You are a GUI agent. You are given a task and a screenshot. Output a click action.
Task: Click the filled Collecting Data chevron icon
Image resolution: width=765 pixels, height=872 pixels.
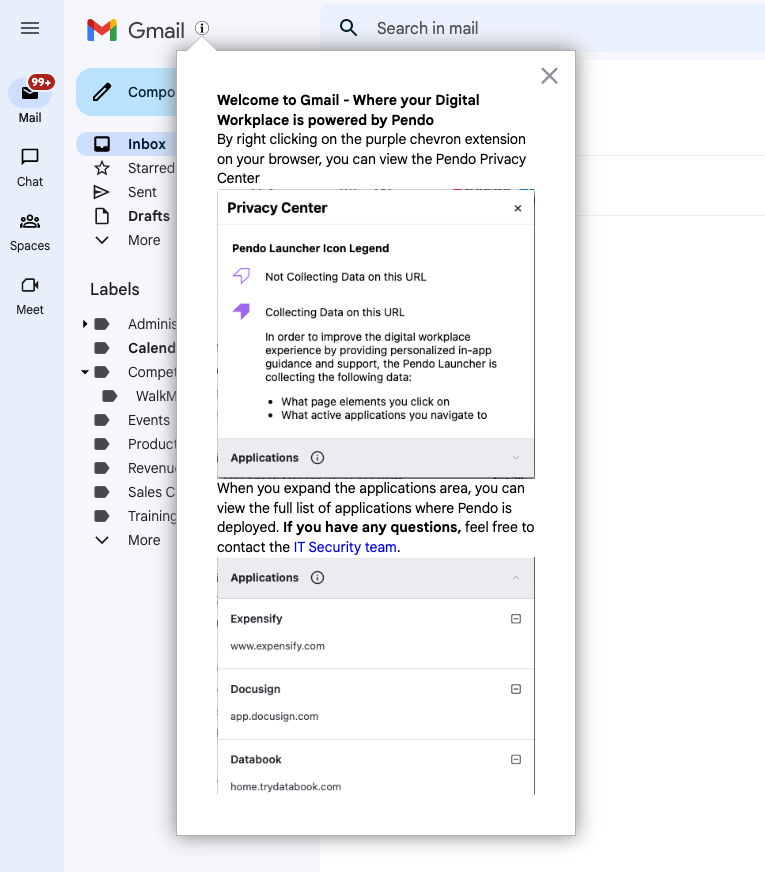(241, 311)
